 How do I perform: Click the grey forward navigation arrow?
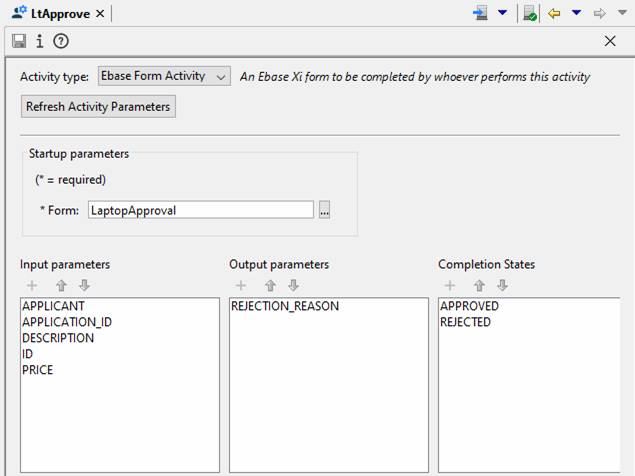point(600,13)
